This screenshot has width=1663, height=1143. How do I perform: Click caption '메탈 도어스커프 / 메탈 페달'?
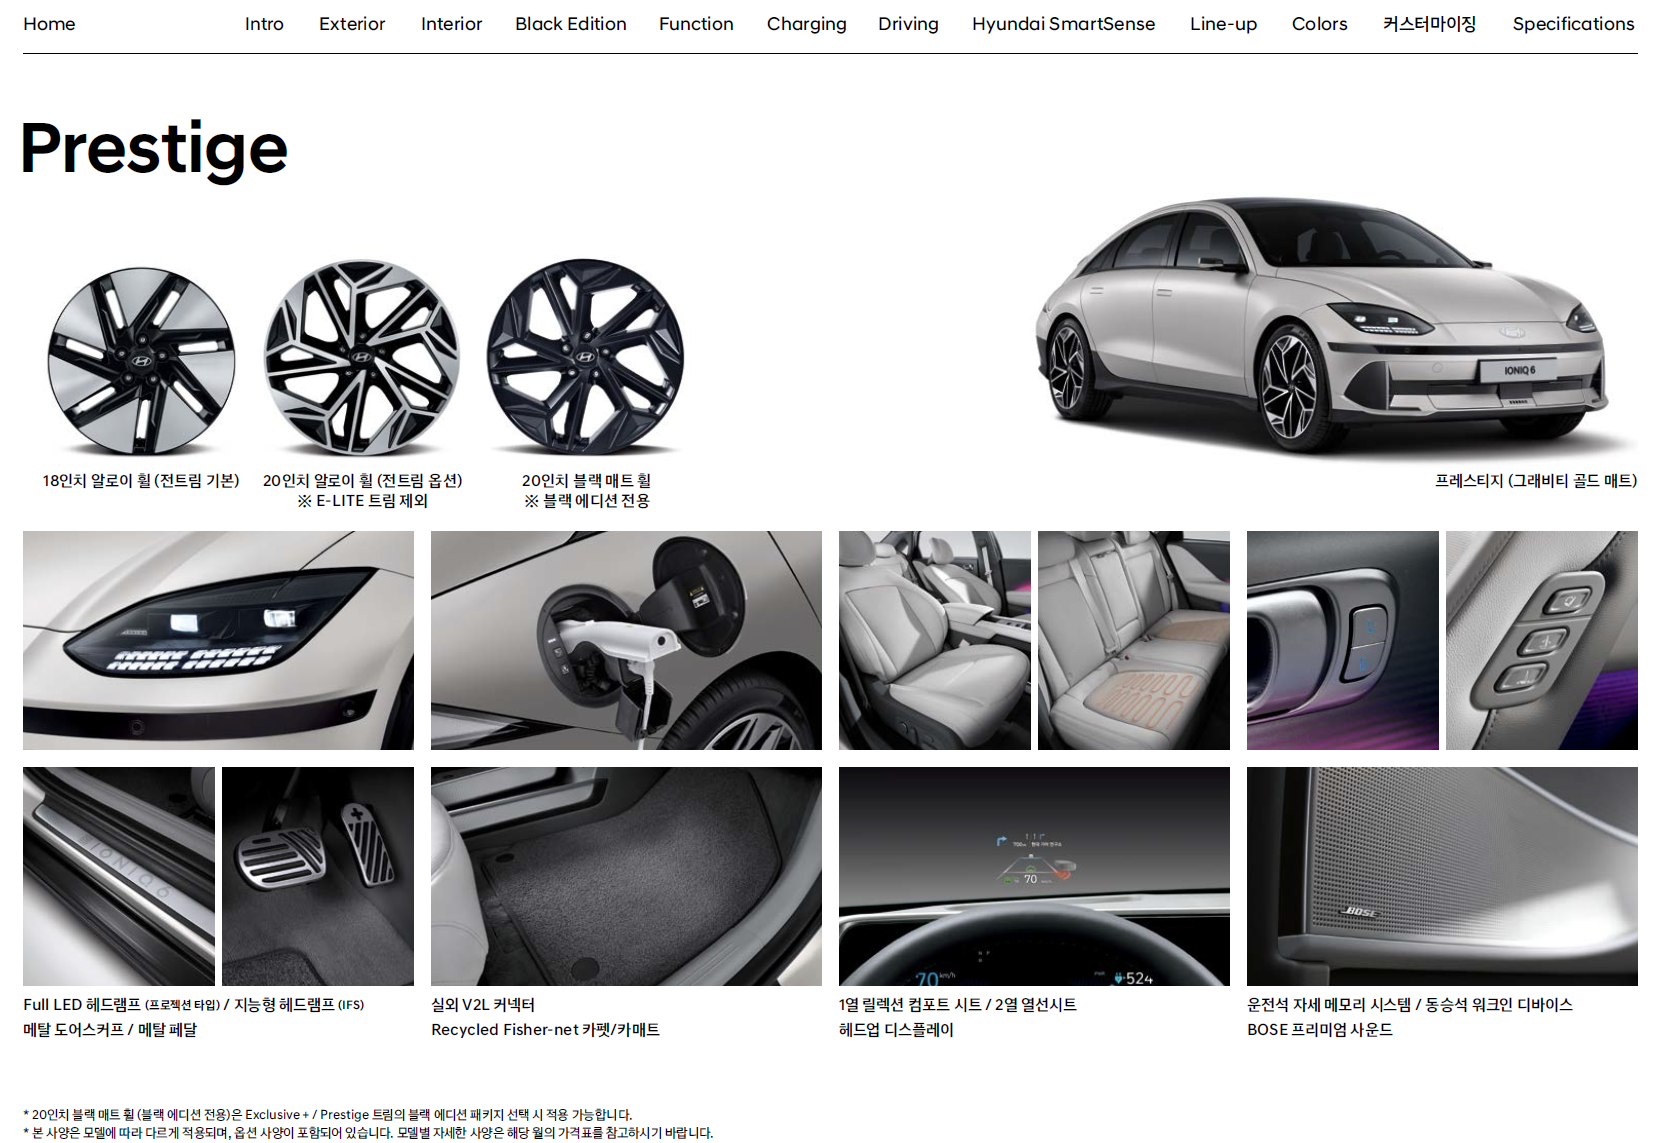point(110,1030)
